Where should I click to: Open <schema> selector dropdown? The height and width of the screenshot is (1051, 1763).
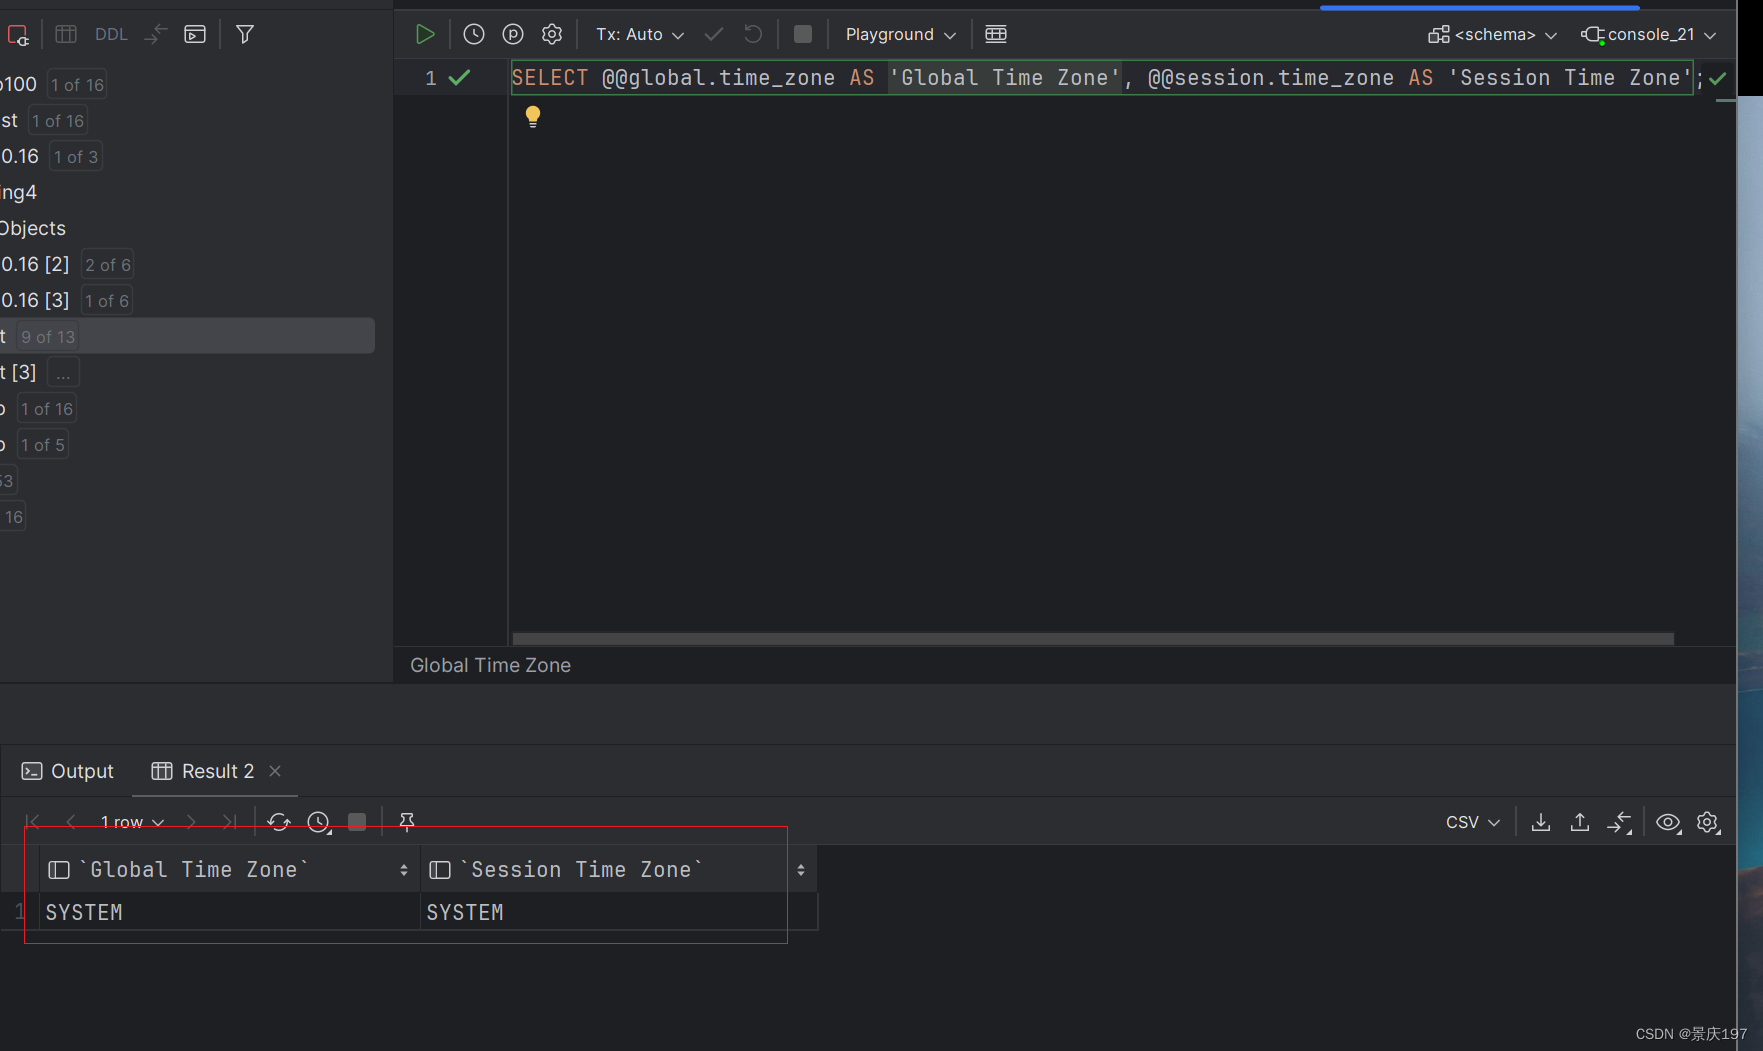(x=1493, y=34)
